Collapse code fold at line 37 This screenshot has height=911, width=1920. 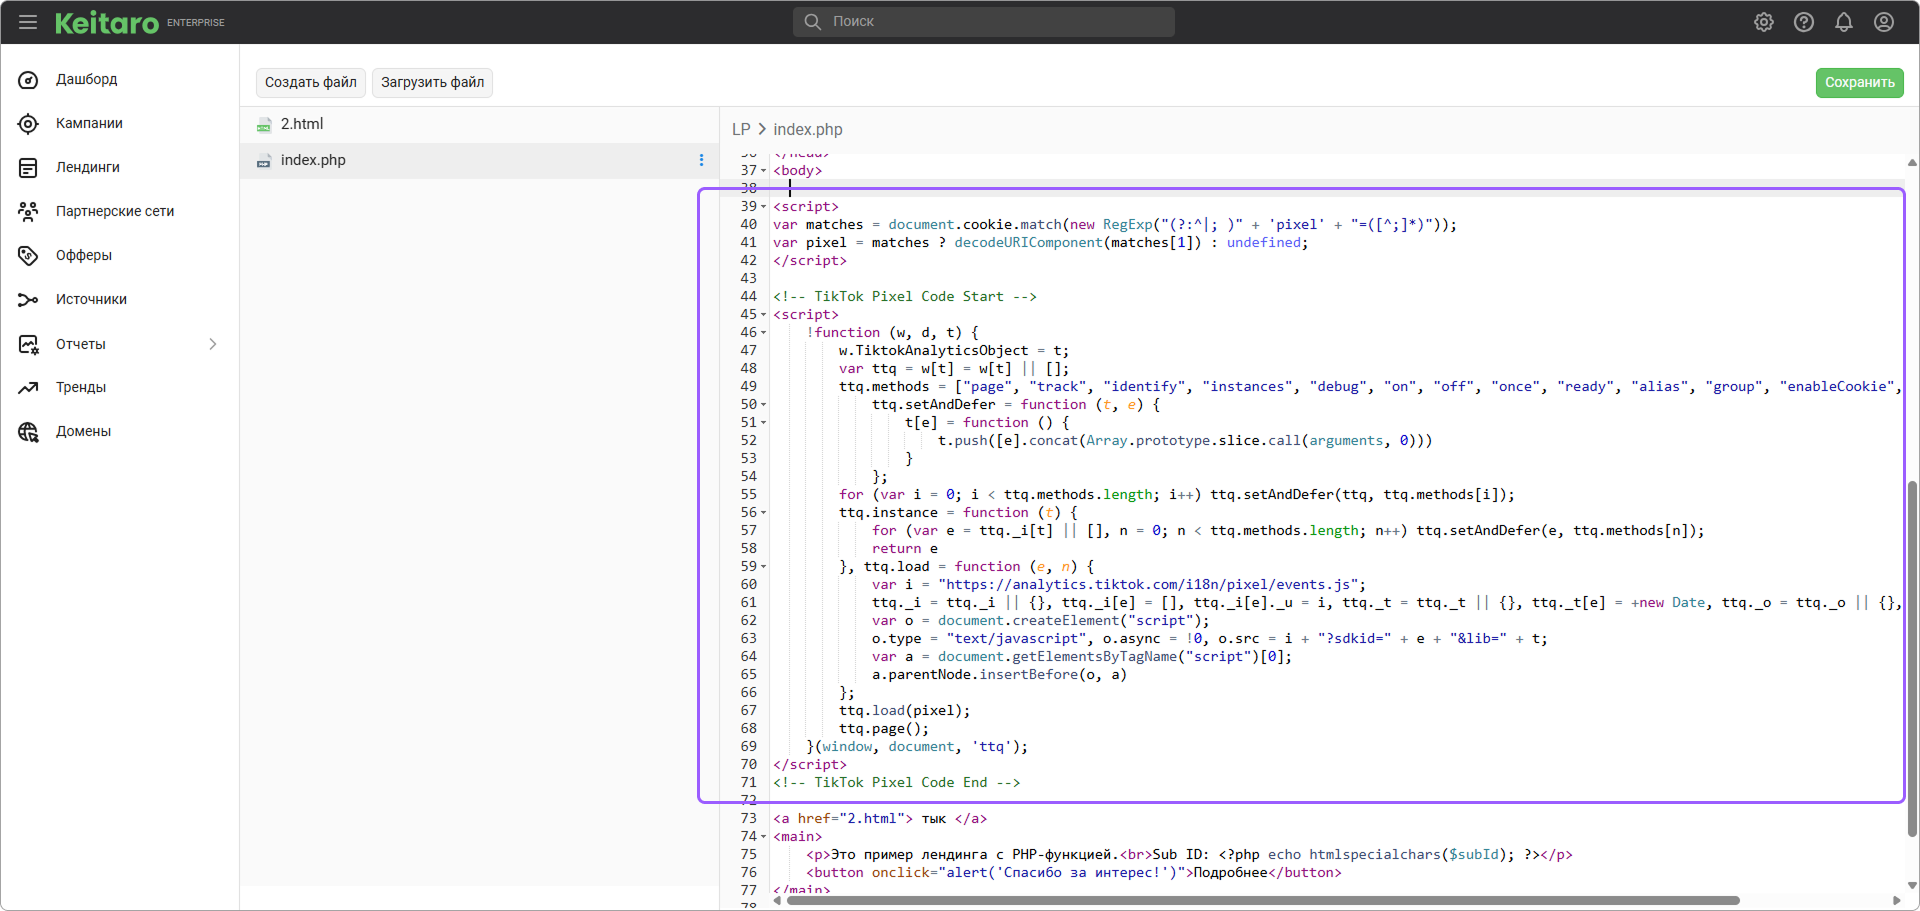pos(764,171)
